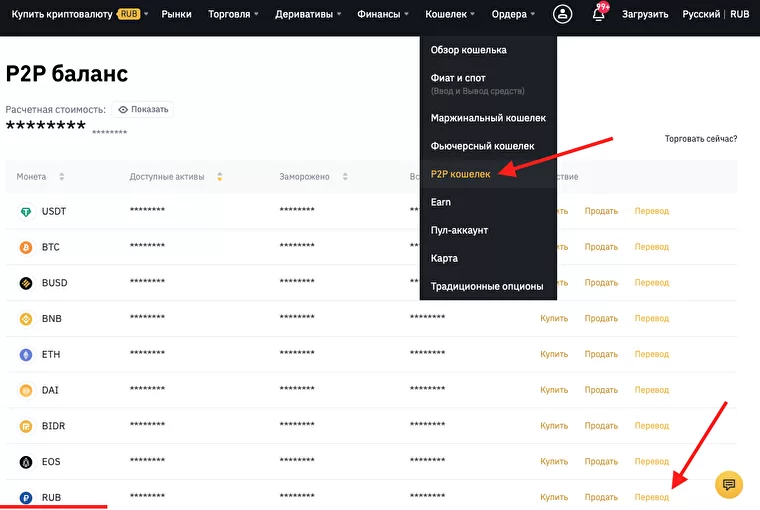Click Продать in BNB row

[x=601, y=319]
